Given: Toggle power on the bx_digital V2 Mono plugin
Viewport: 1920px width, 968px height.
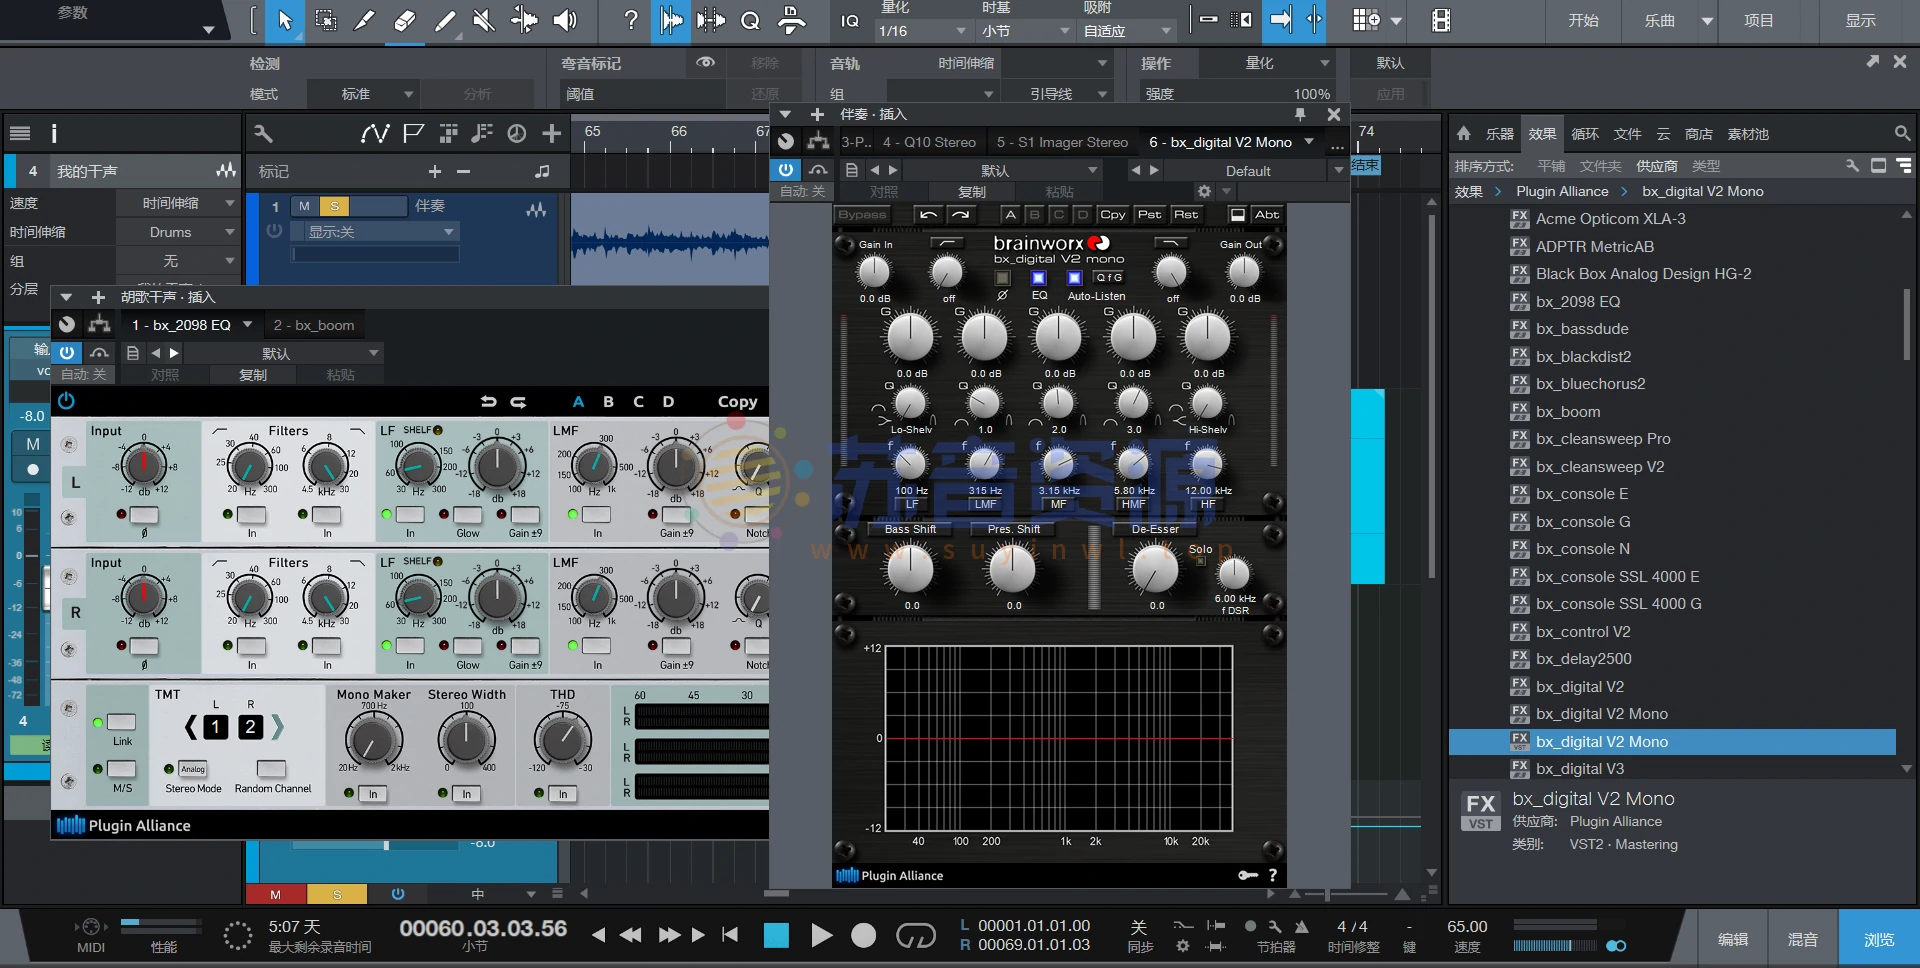Looking at the screenshot, I should 786,170.
